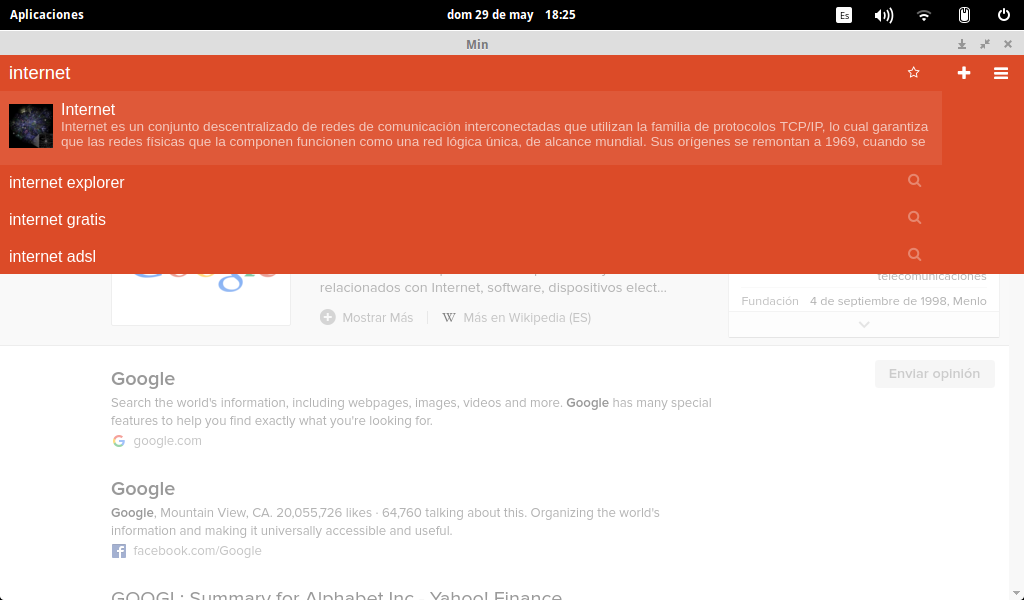Choose the internet gratis suggestion
1024x600 pixels.
click(471, 219)
